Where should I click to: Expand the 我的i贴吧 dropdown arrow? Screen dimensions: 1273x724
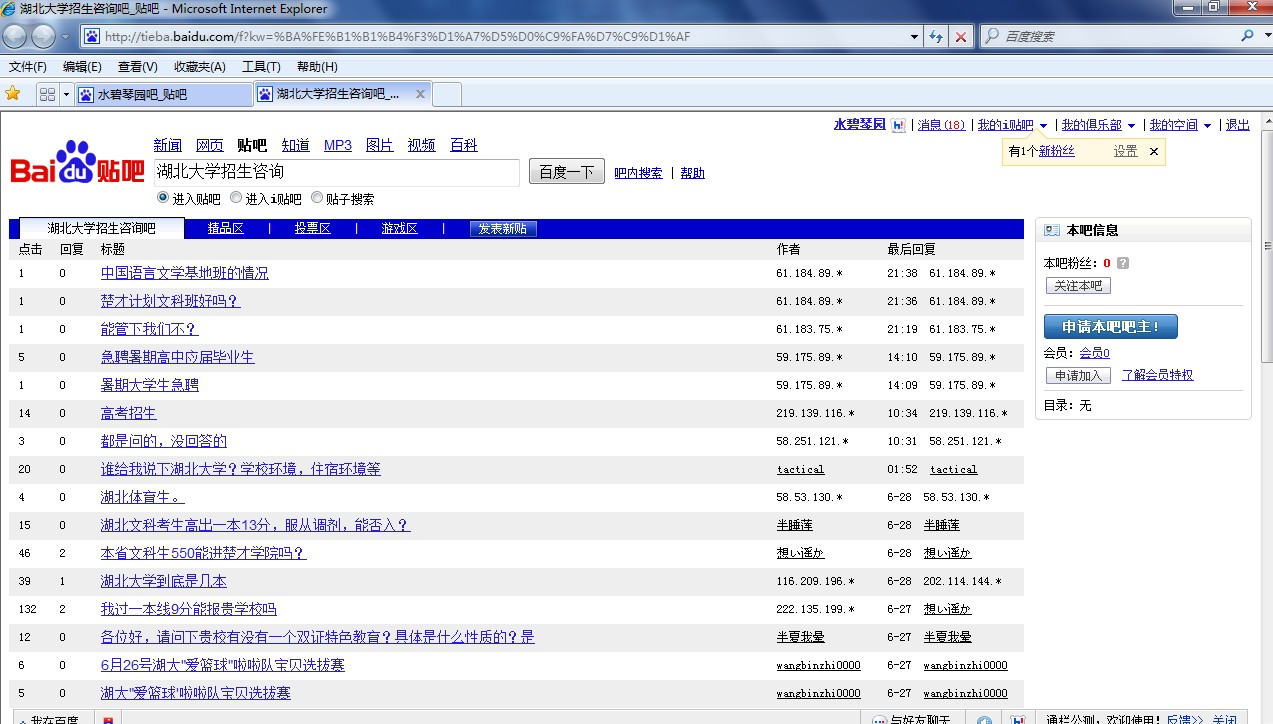pyautogui.click(x=1044, y=126)
